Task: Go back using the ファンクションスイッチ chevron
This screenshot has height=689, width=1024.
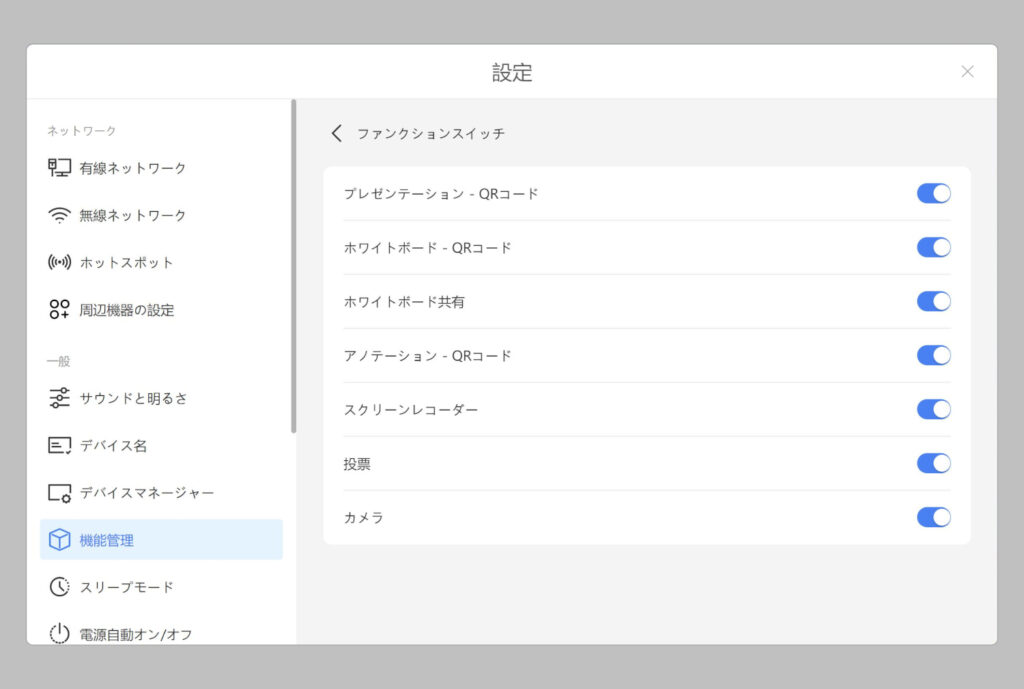Action: click(x=337, y=133)
